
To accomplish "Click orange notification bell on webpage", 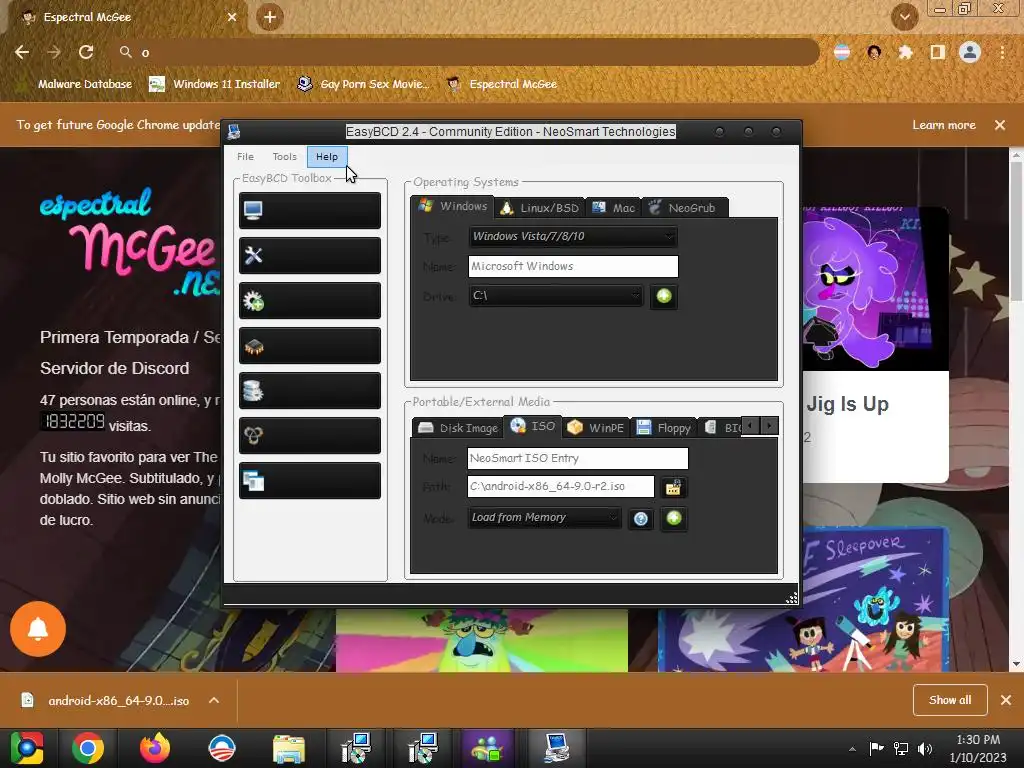I will tap(38, 629).
